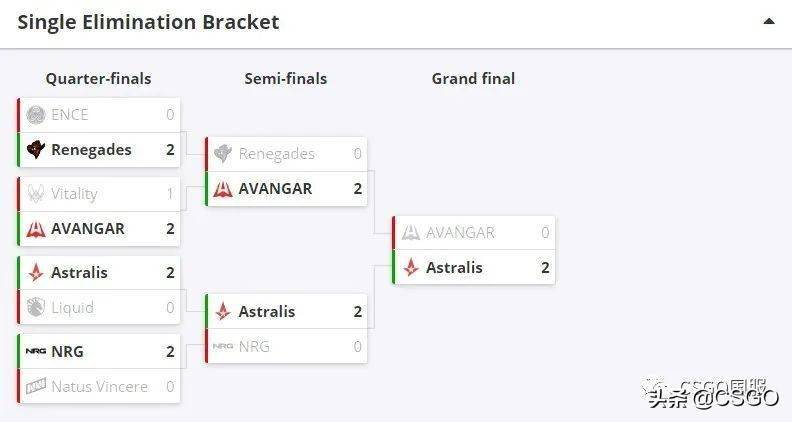Select Astralis Grand final score of 2
Screen dimensions: 792x422
(x=545, y=267)
